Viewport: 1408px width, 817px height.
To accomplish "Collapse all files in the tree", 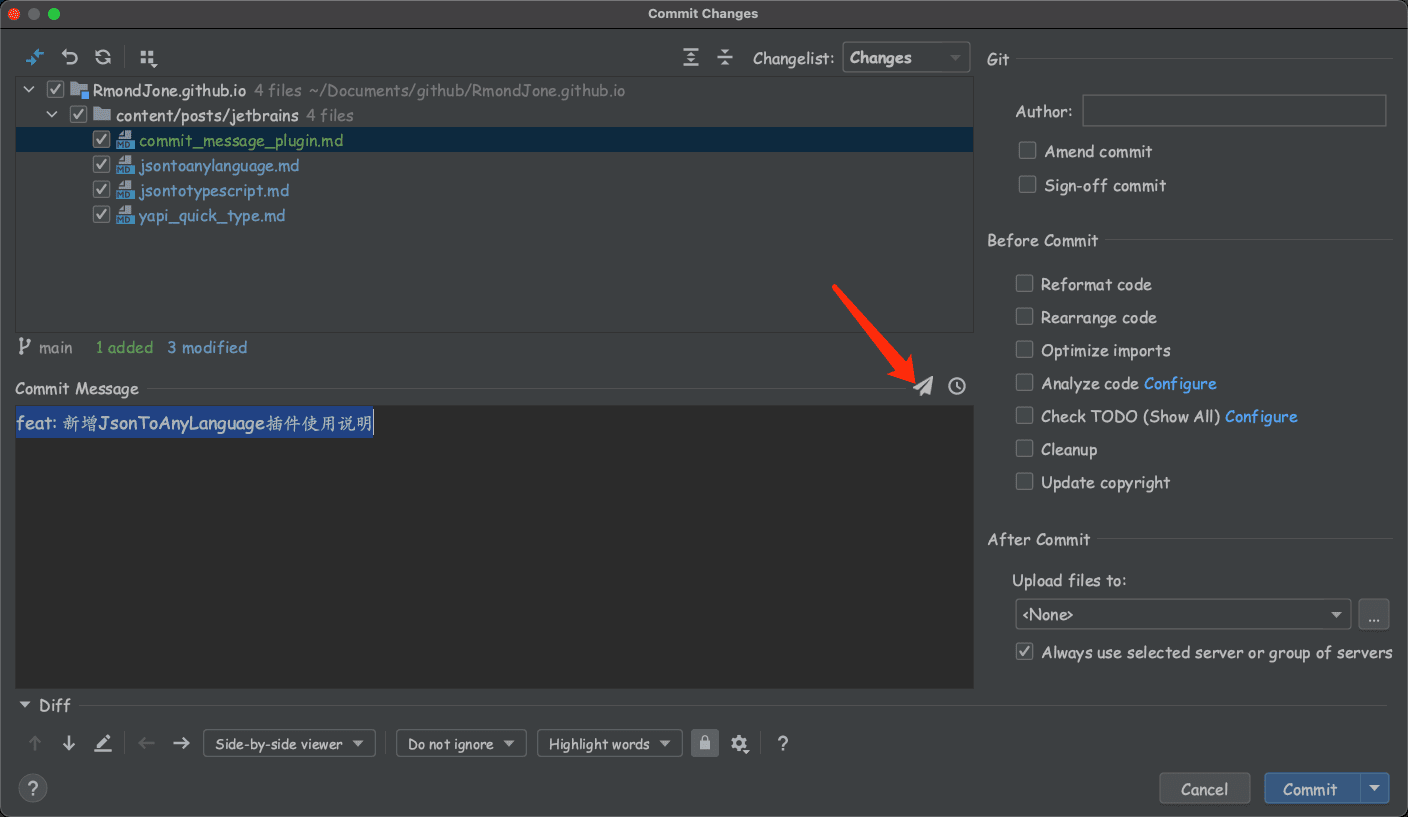I will point(725,57).
